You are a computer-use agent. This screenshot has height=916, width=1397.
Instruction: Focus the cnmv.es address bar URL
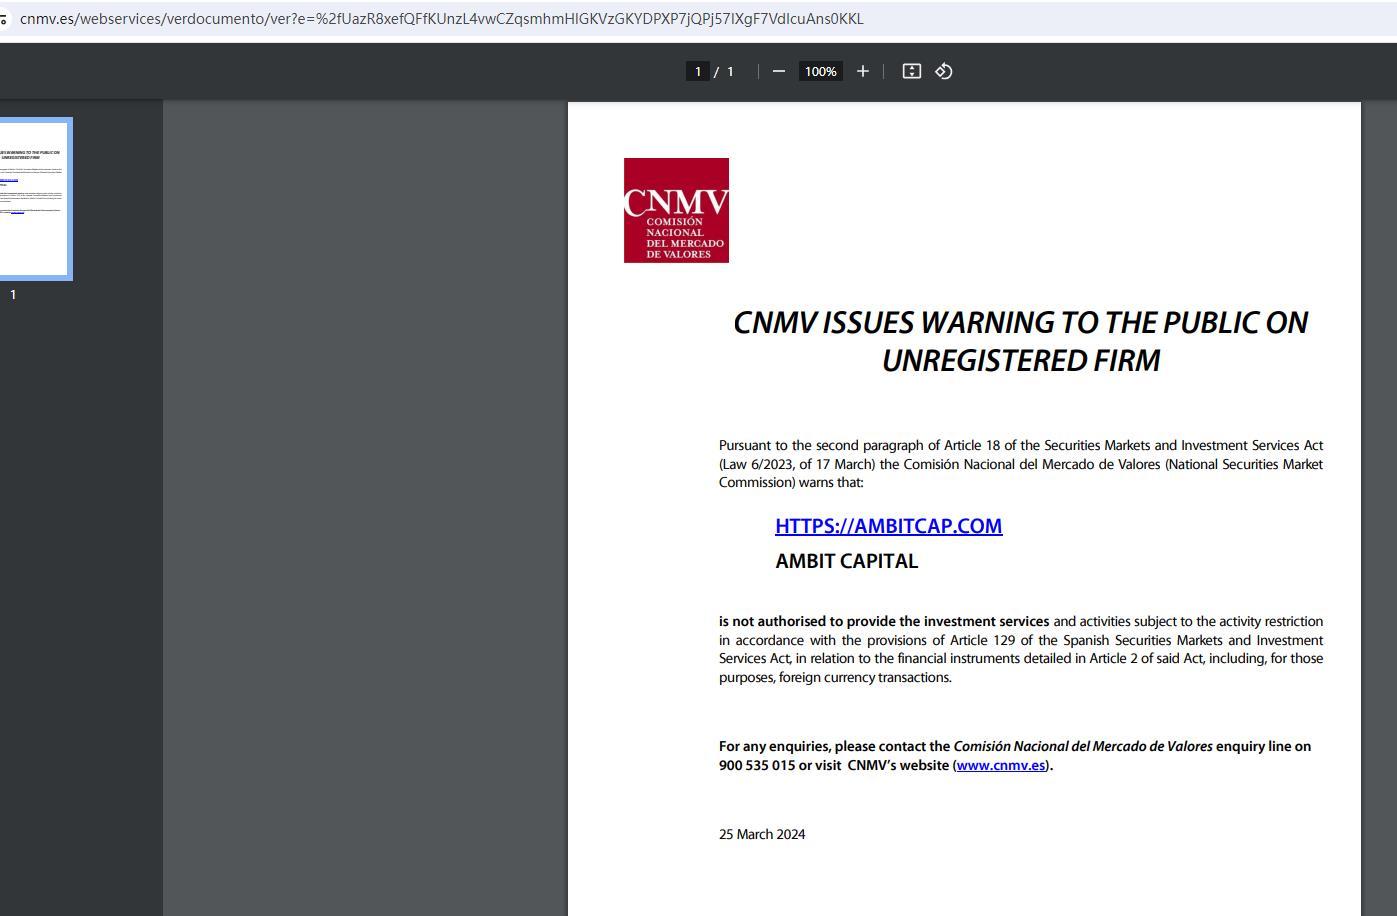point(440,19)
